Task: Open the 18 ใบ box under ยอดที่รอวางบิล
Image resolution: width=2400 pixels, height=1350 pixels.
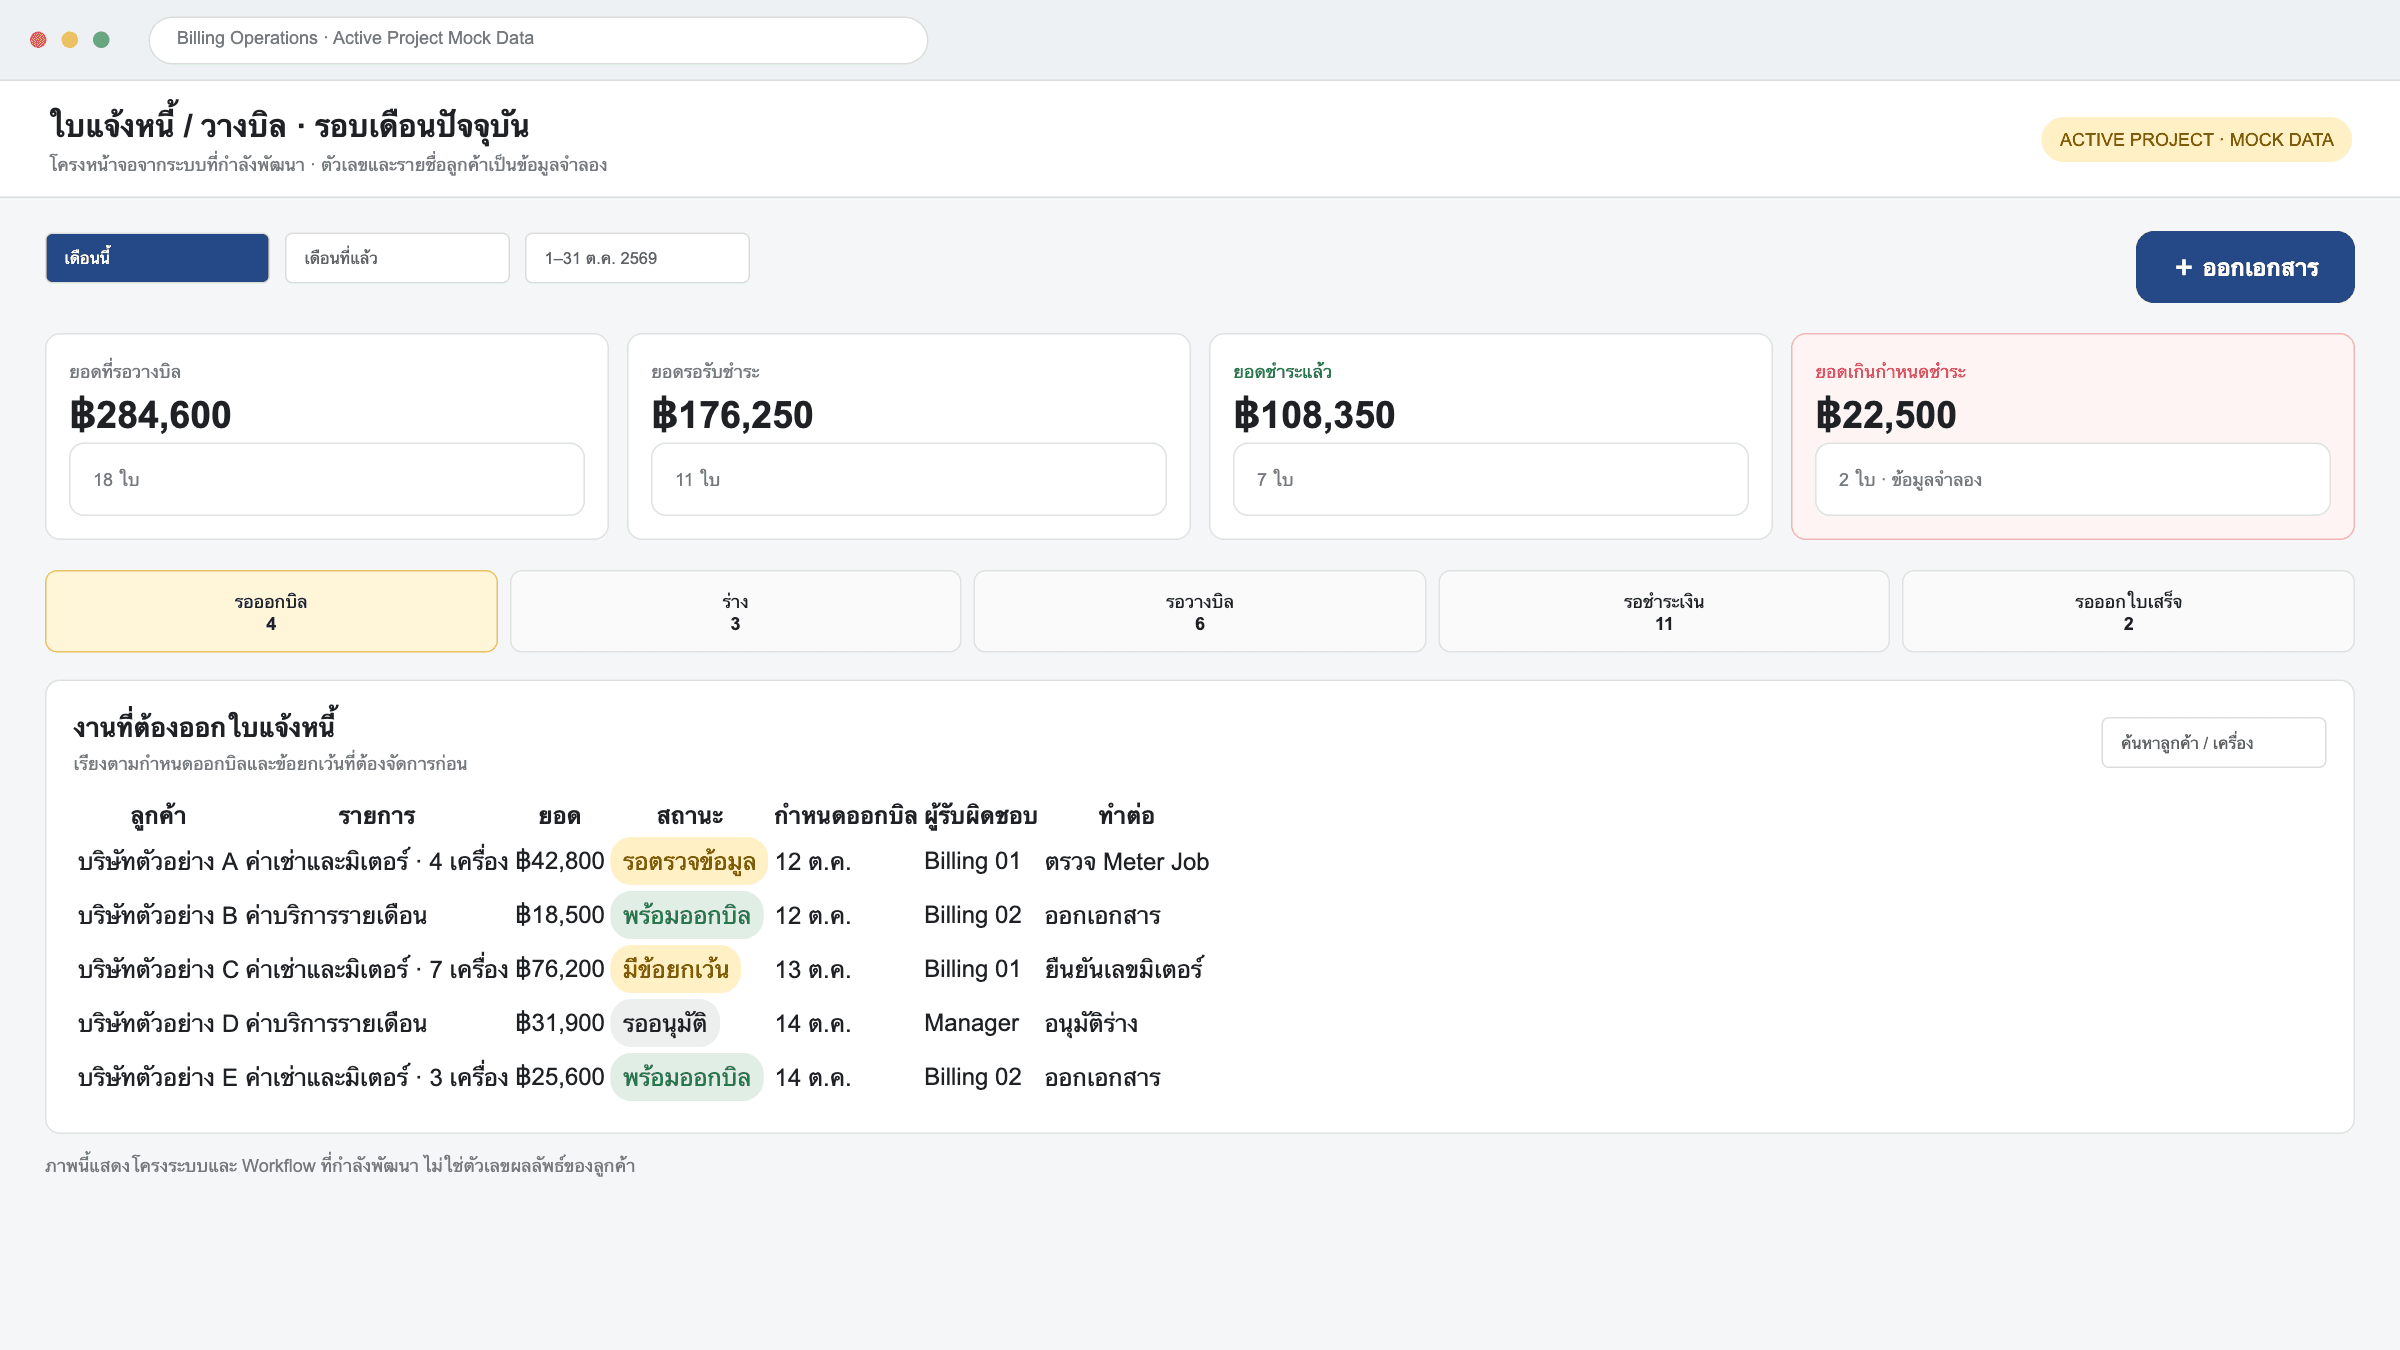Action: point(327,479)
